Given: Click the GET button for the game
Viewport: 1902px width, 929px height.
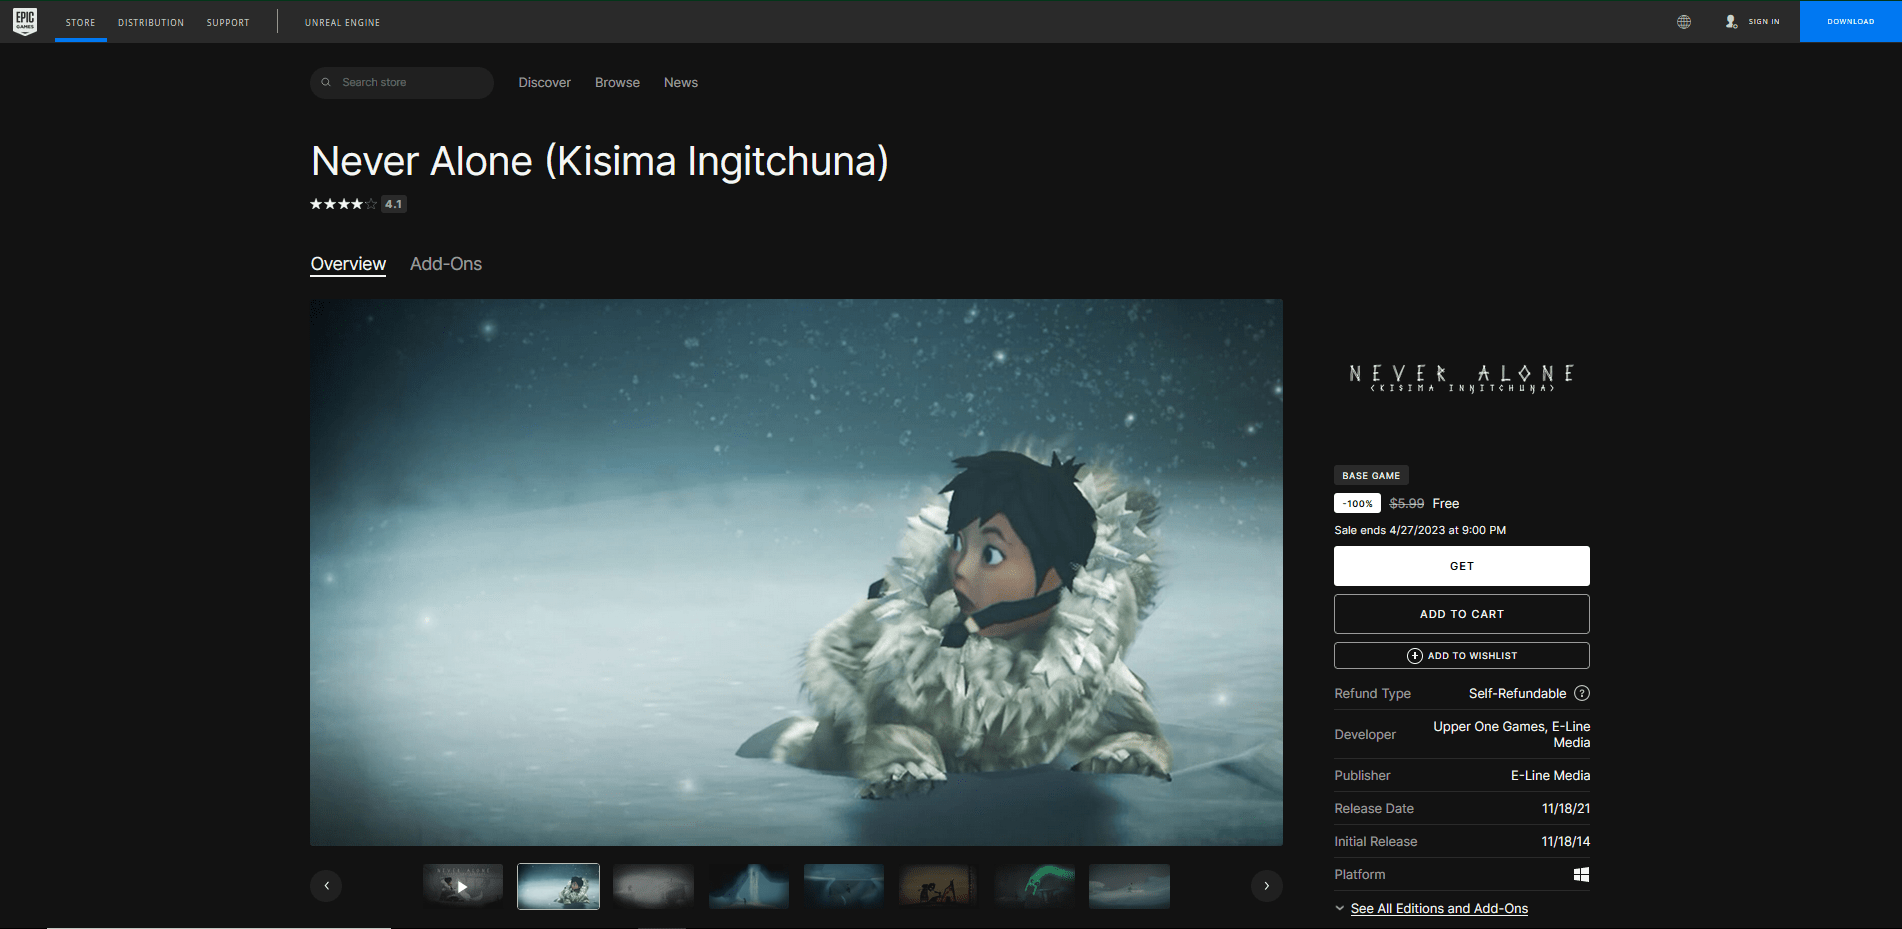Looking at the screenshot, I should (x=1462, y=566).
